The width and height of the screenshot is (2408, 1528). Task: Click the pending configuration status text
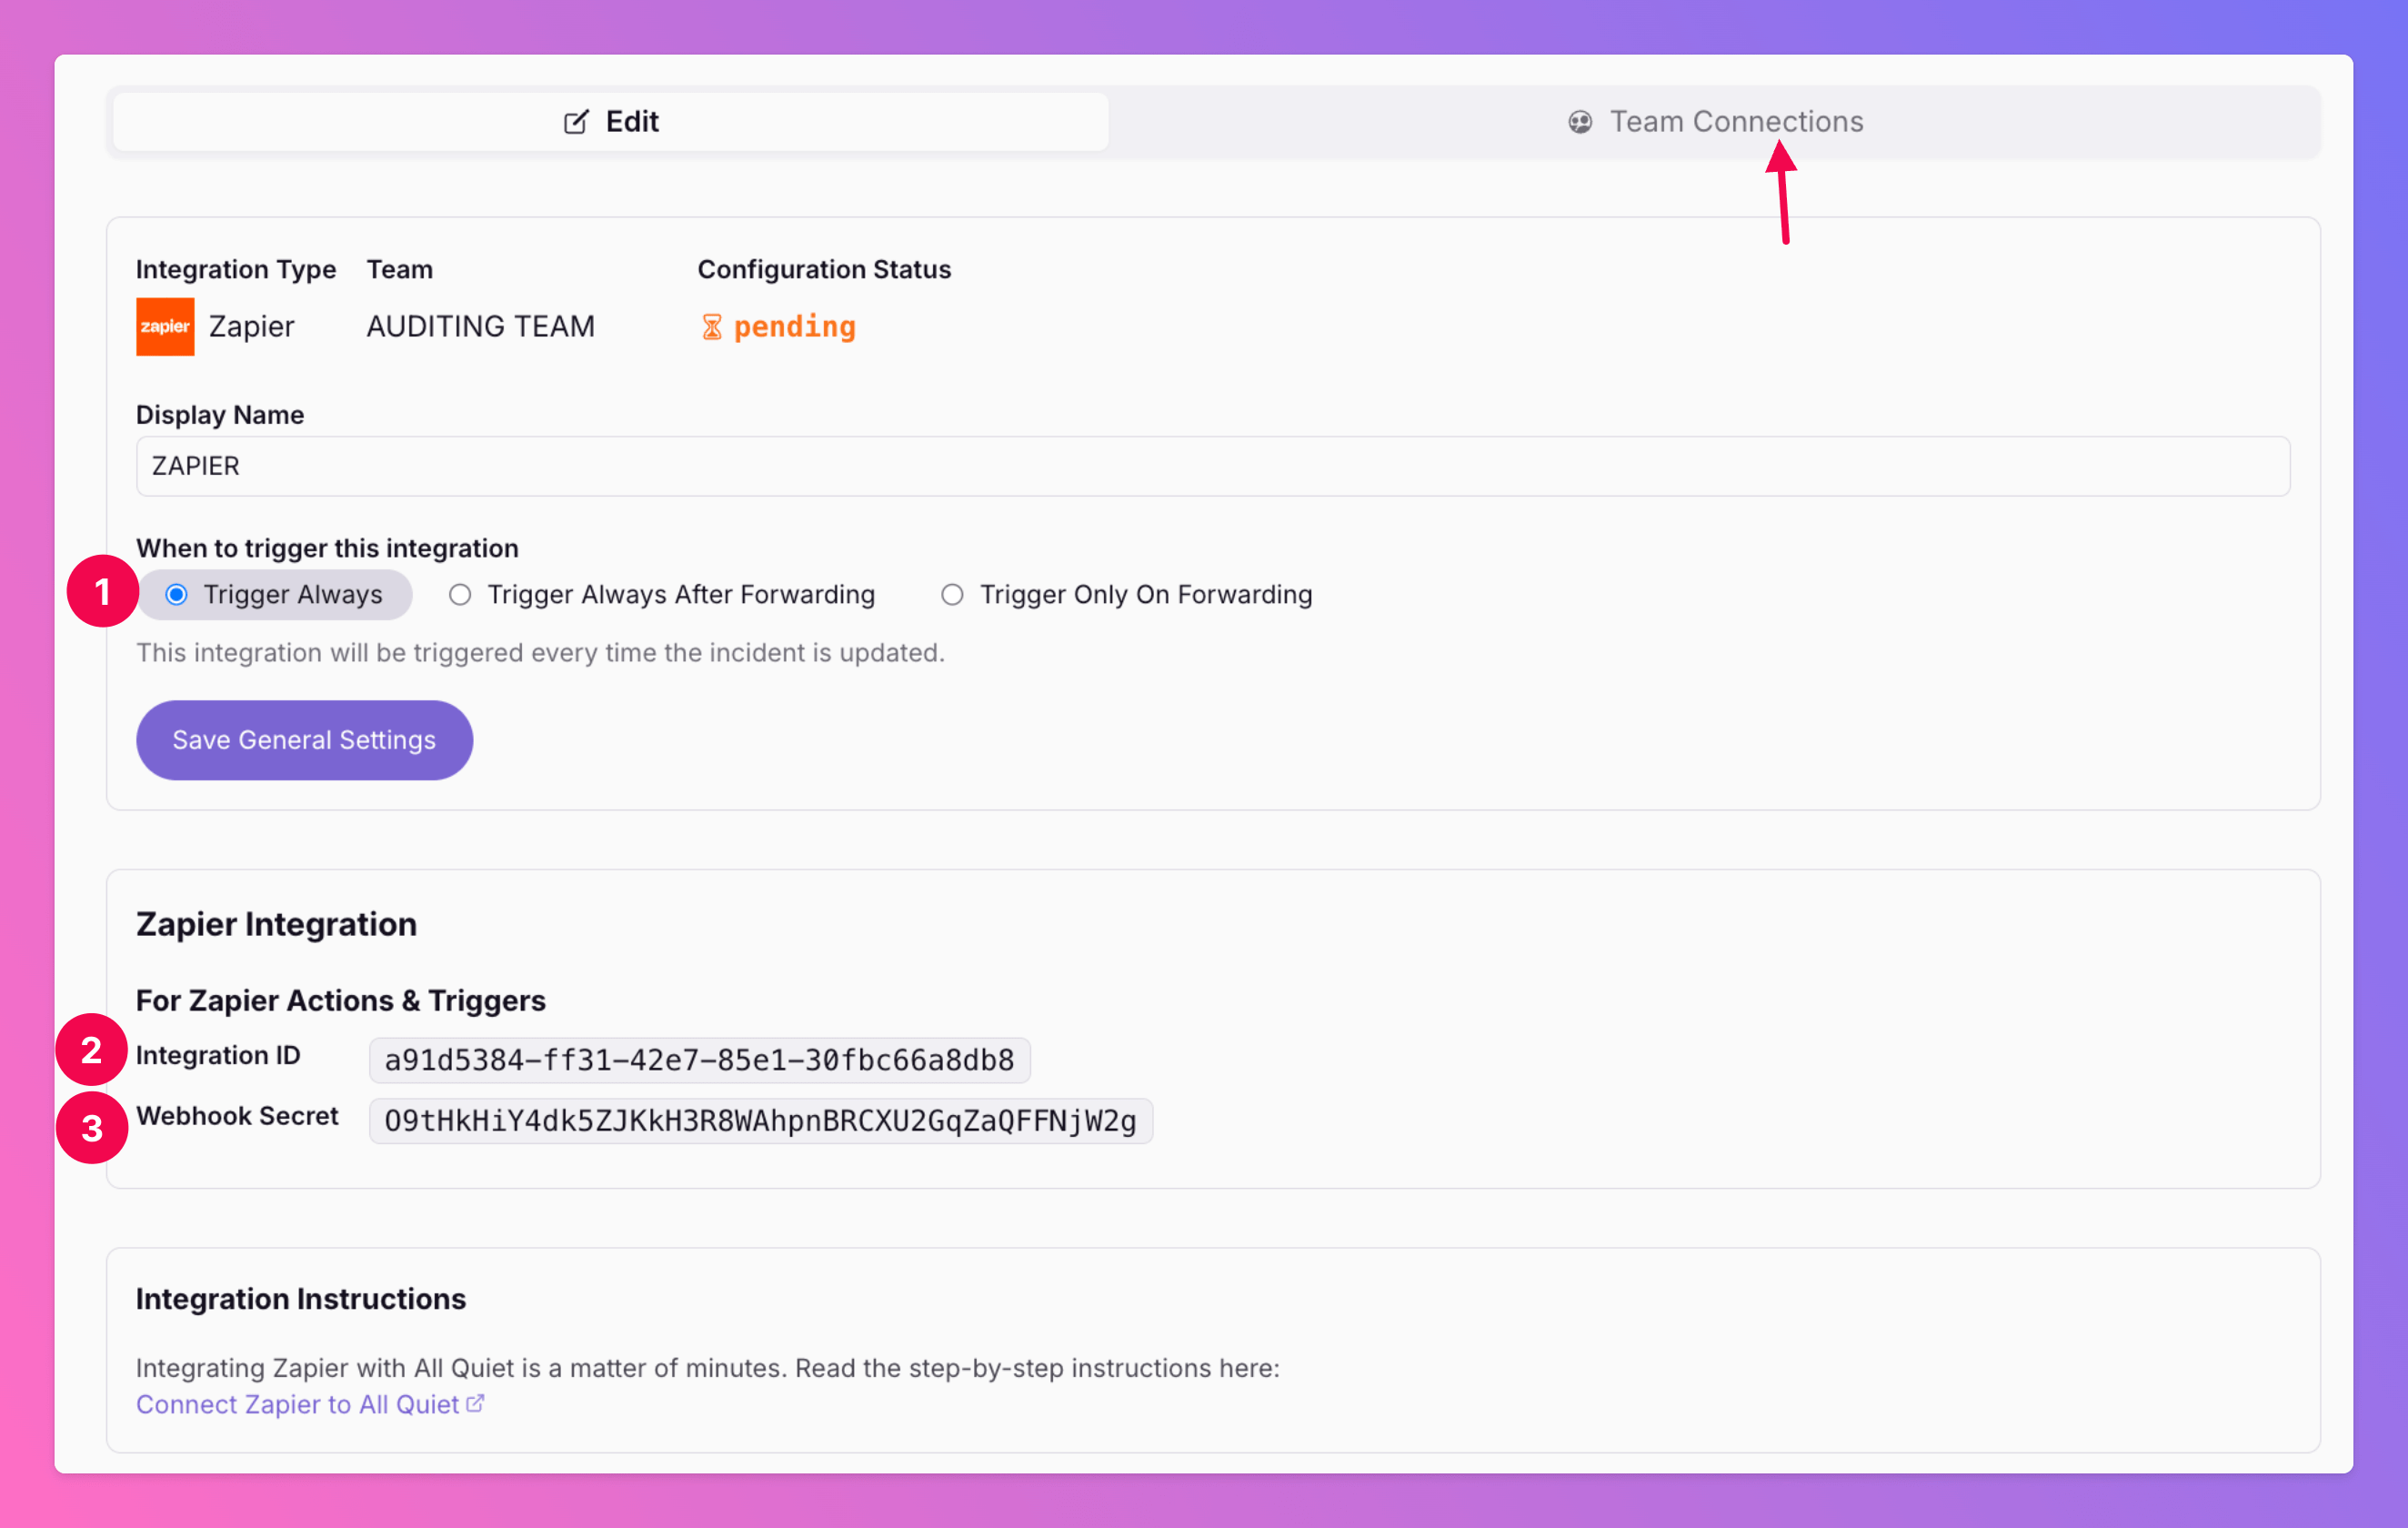point(794,327)
